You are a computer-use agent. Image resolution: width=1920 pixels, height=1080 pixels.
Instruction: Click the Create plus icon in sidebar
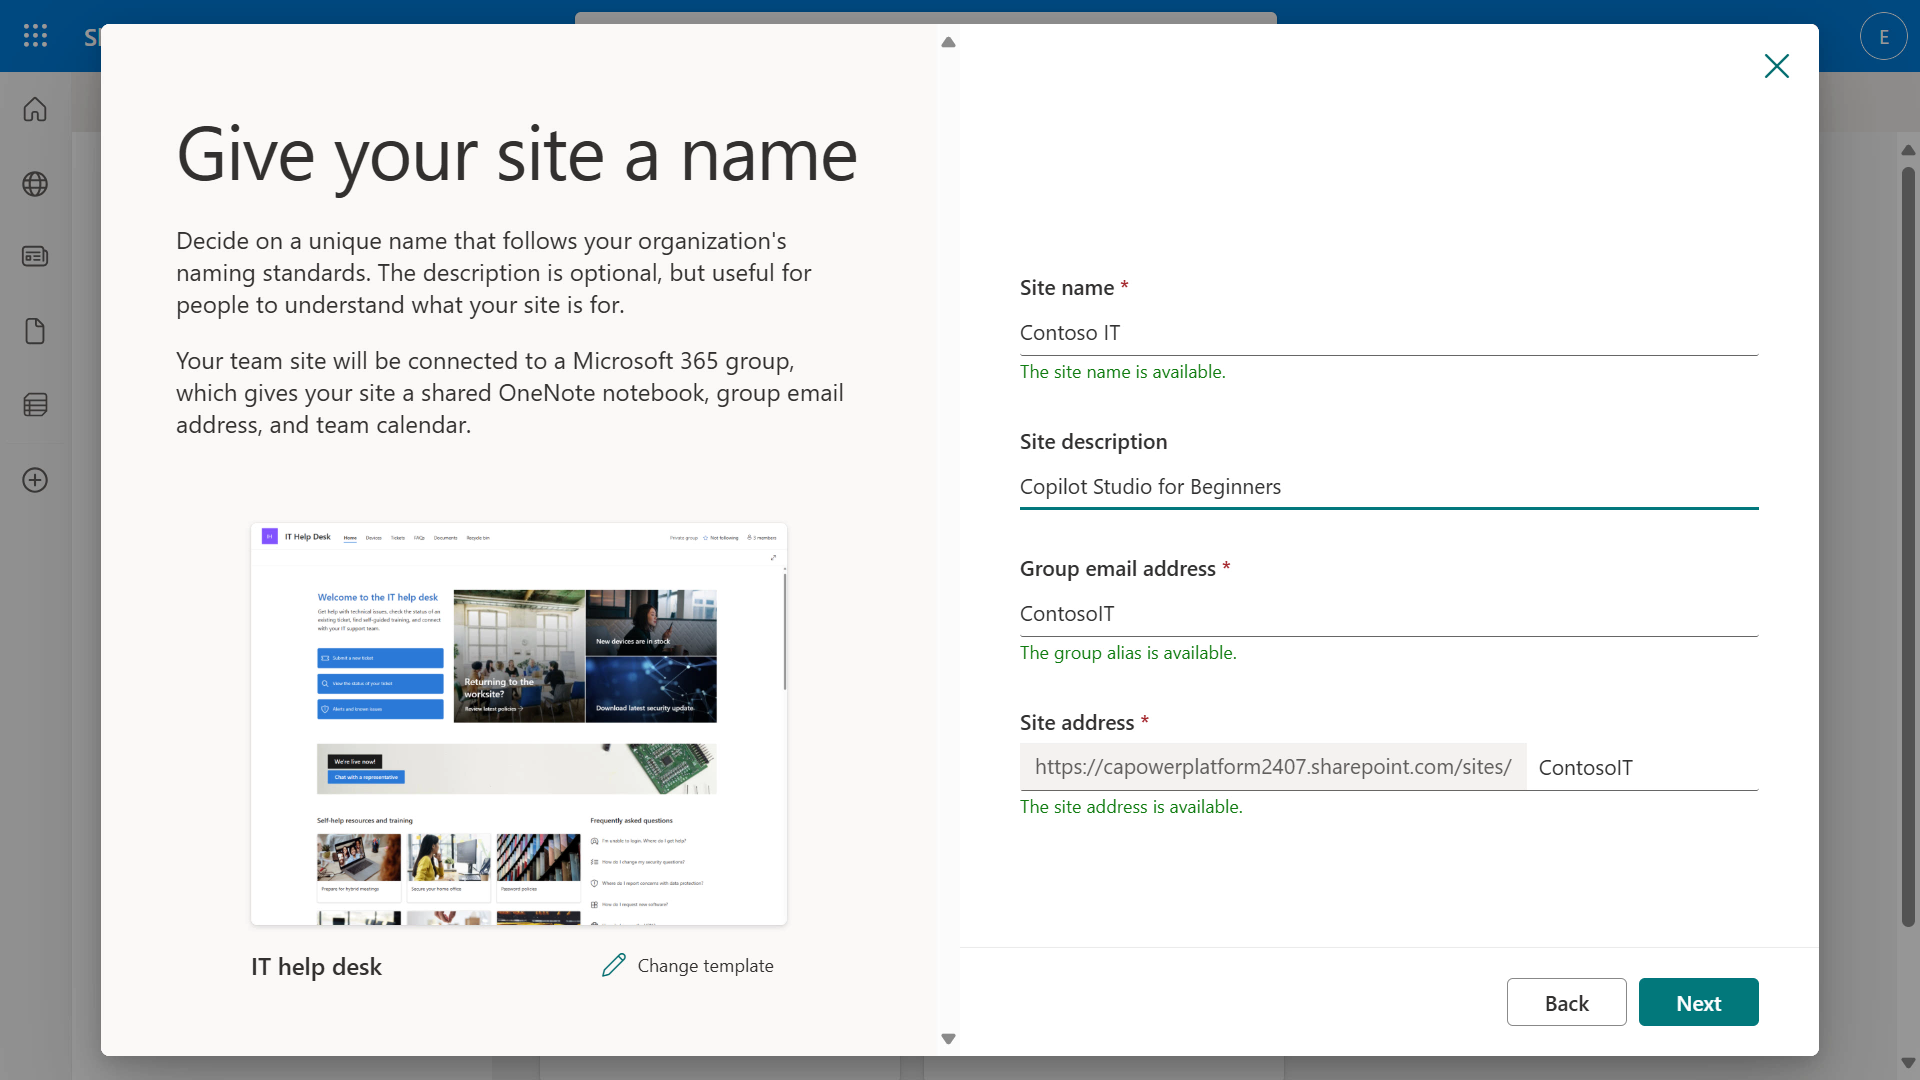click(35, 480)
